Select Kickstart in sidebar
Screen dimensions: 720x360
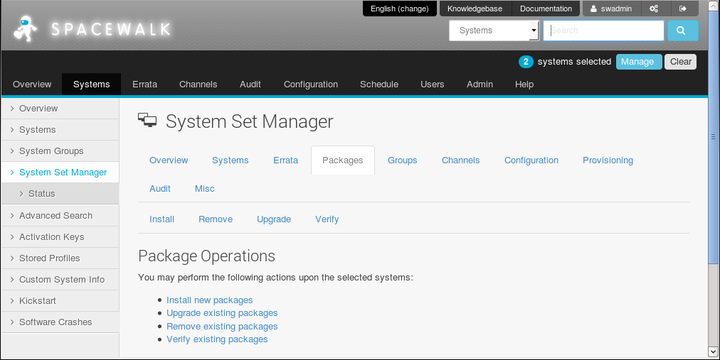coord(60,301)
